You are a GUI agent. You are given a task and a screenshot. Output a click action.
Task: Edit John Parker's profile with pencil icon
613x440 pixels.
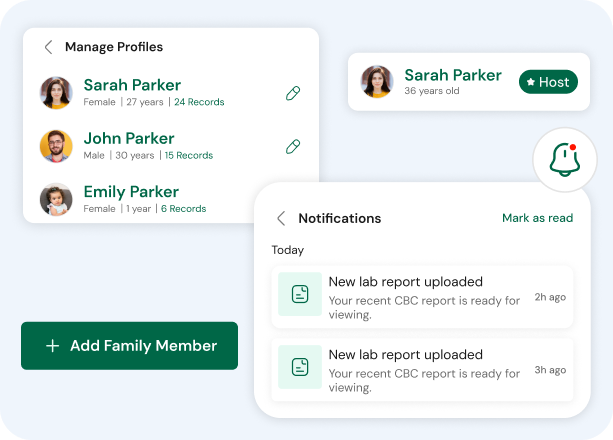[293, 146]
